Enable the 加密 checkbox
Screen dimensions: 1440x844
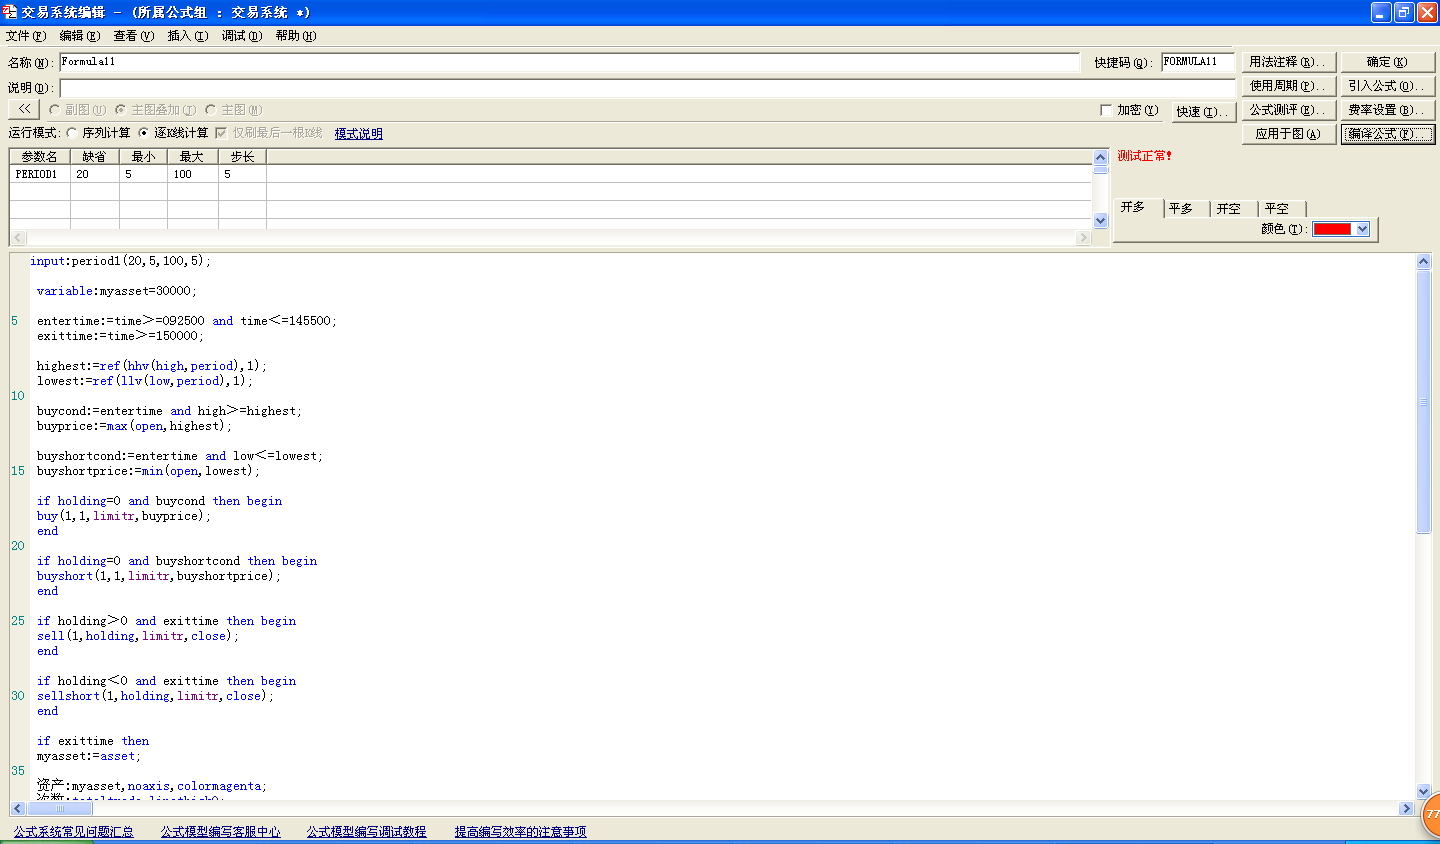1106,110
